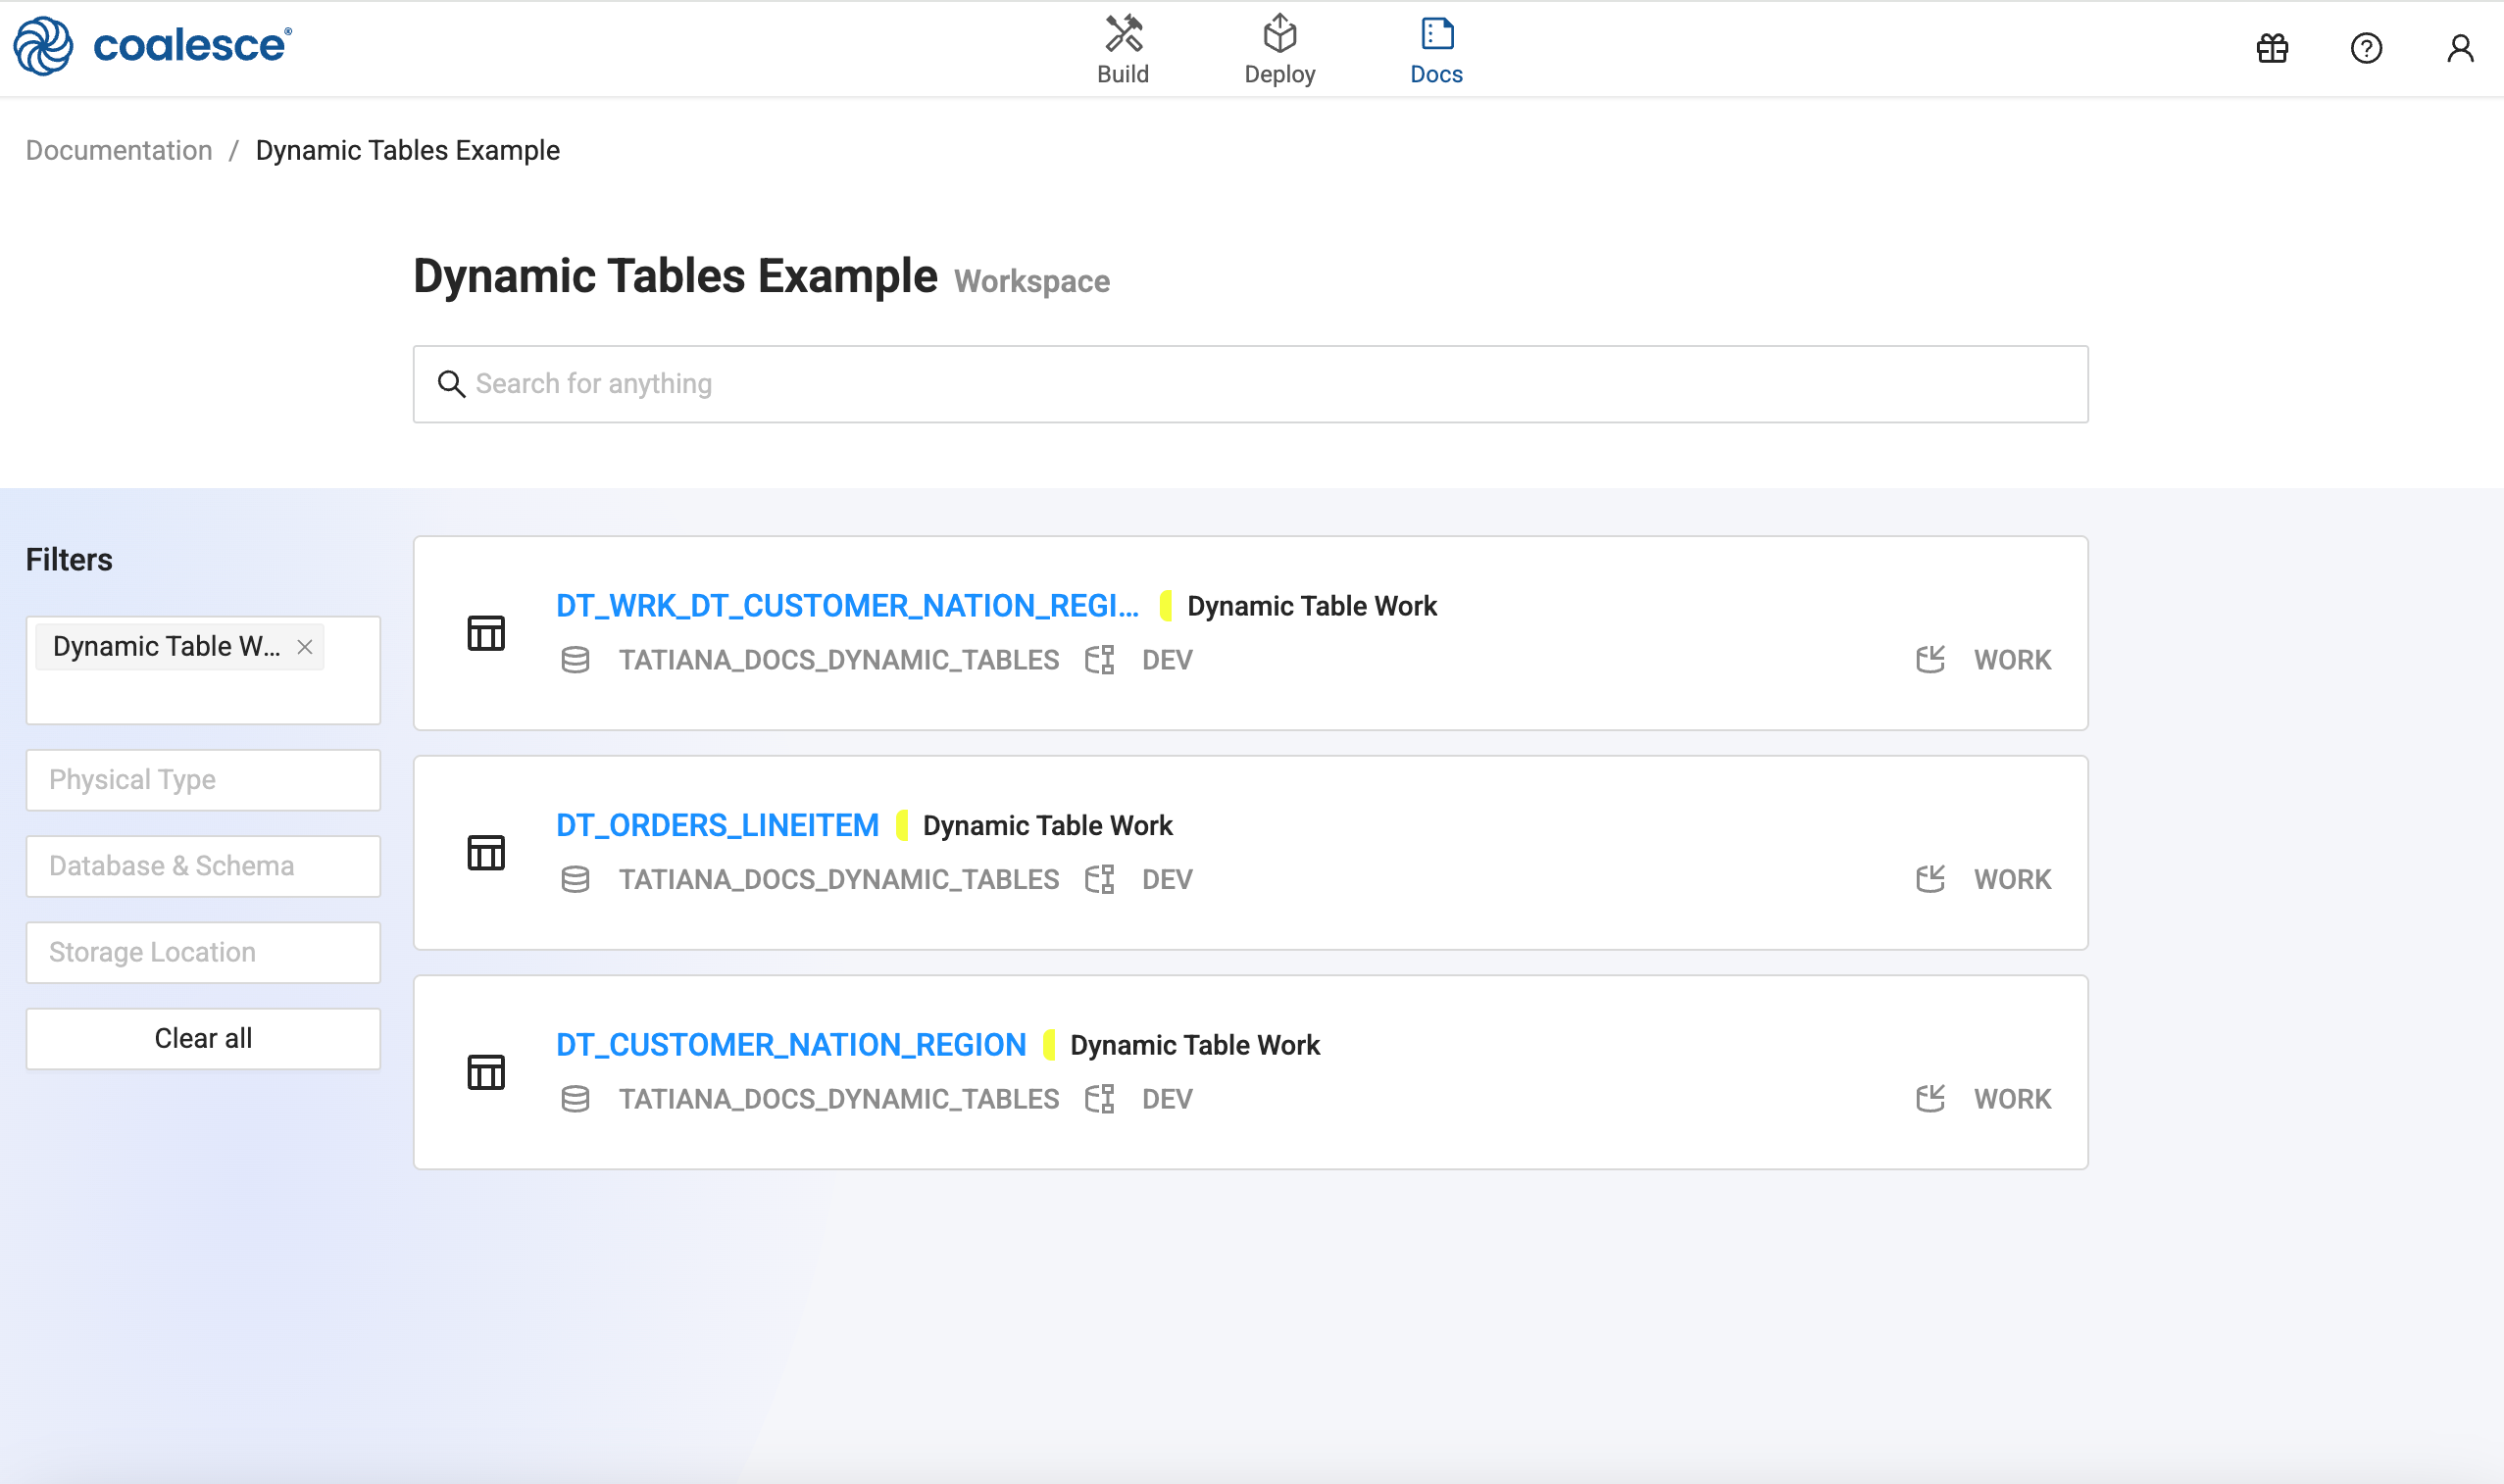
Task: Click Dynamic Tables Example breadcrumb
Action: (x=408, y=150)
